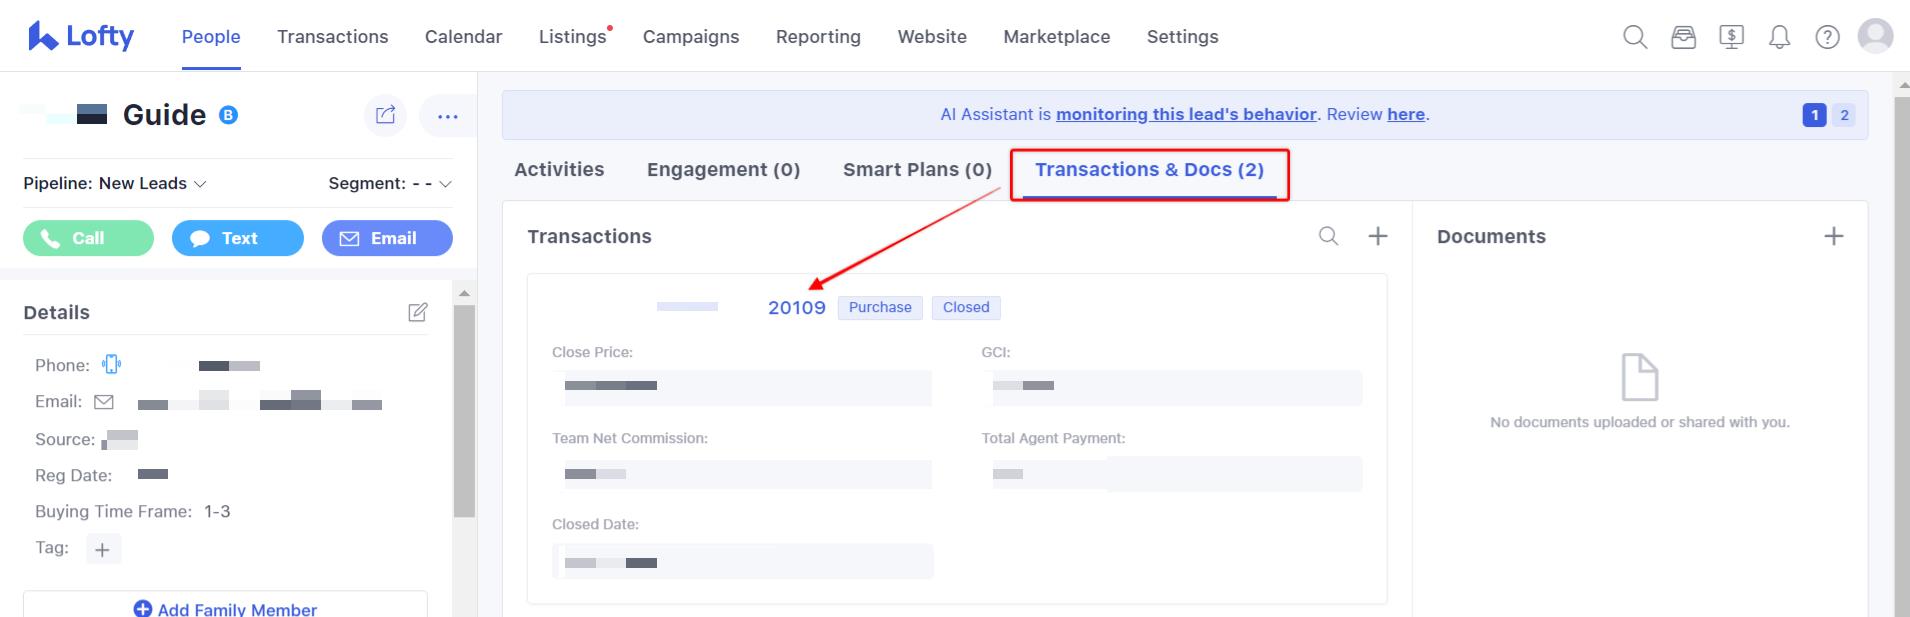The image size is (1910, 617).
Task: Open the inbox tray icon
Action: click(x=1683, y=37)
